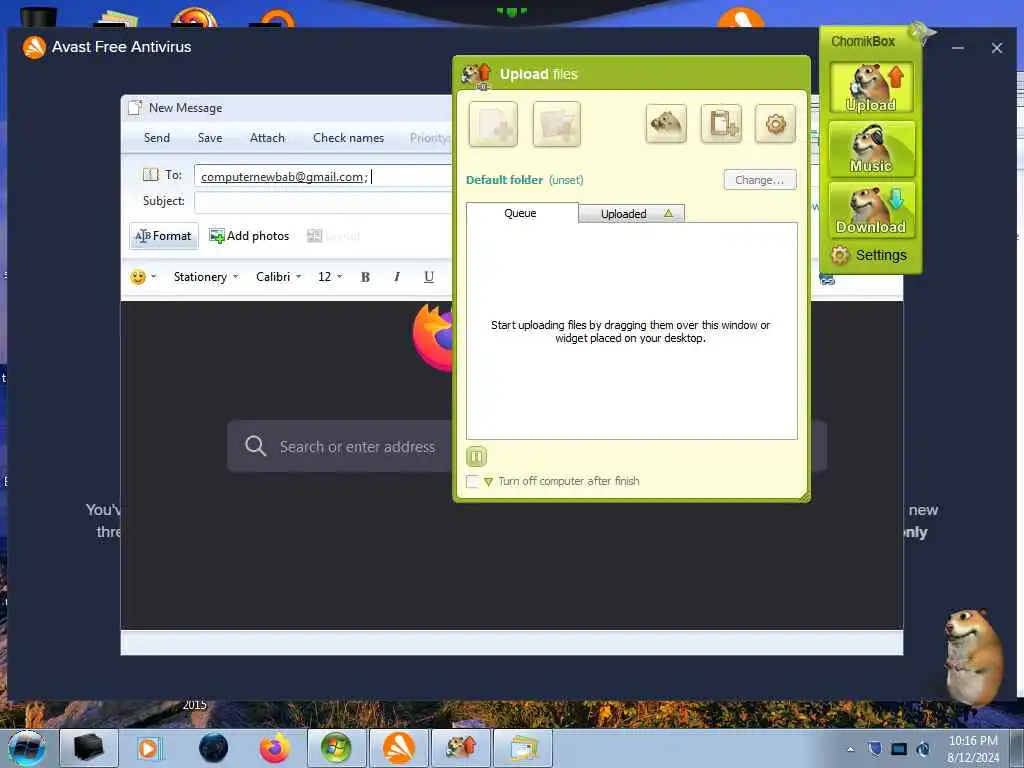This screenshot has height=768, width=1024.
Task: Click the Firefox search magnifier icon
Action: click(255, 446)
